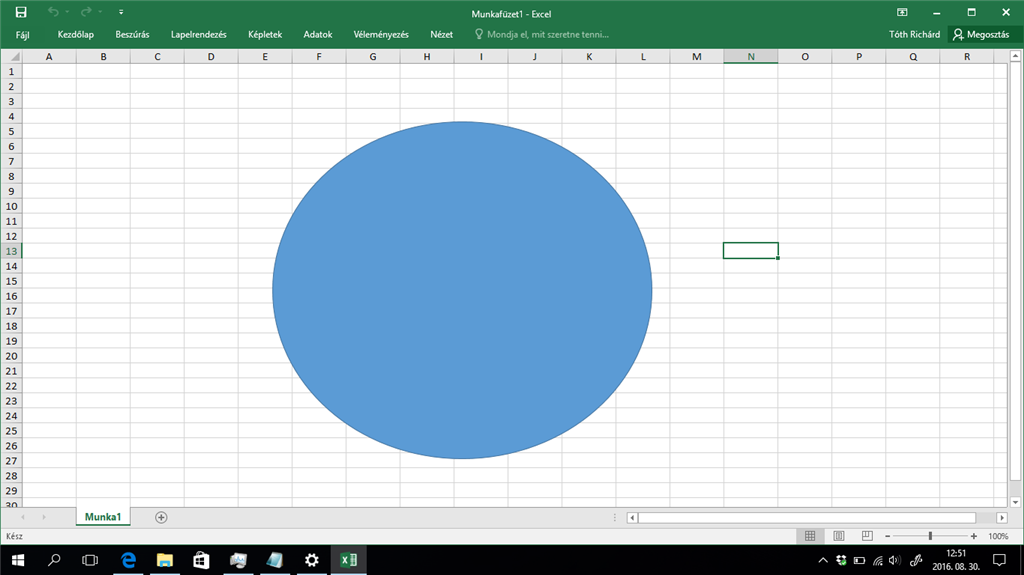This screenshot has height=575, width=1024.
Task: Open the Settings gear in the taskbar
Action: (312, 560)
